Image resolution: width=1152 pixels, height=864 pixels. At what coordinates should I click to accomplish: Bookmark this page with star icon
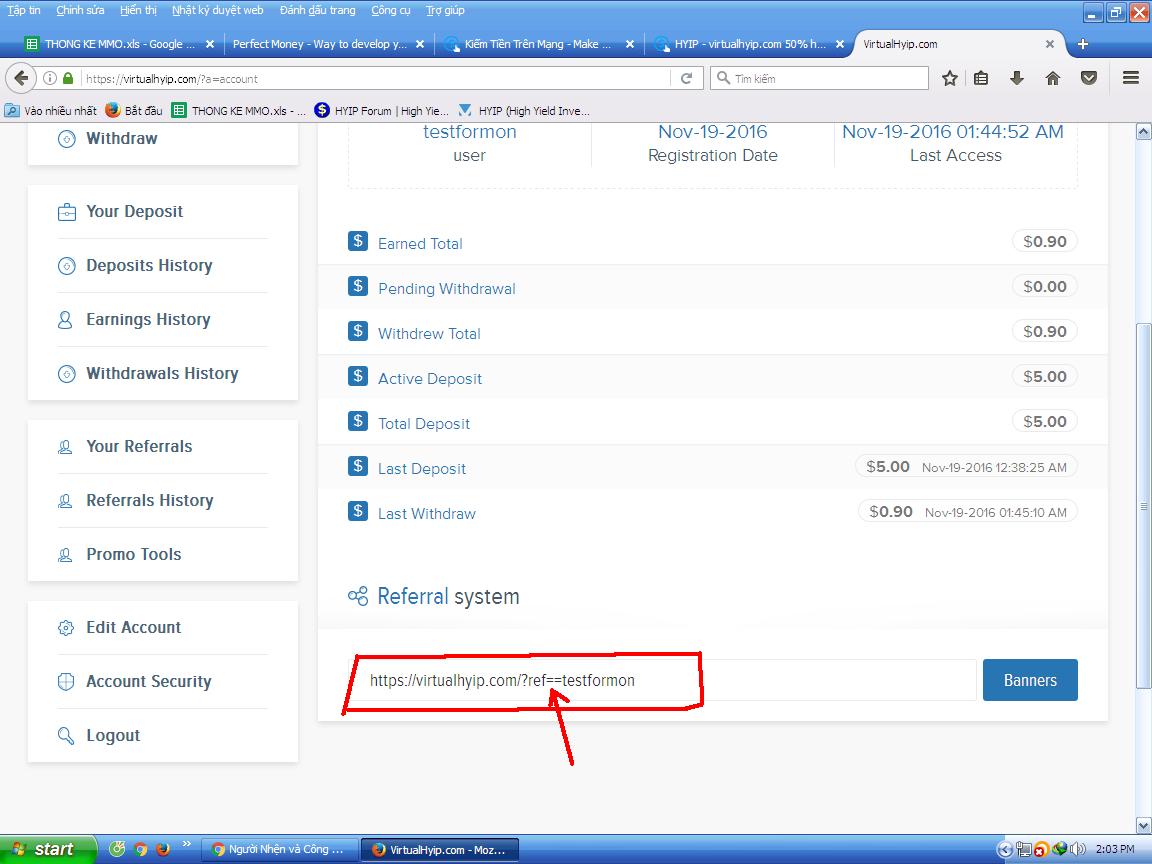pos(950,79)
